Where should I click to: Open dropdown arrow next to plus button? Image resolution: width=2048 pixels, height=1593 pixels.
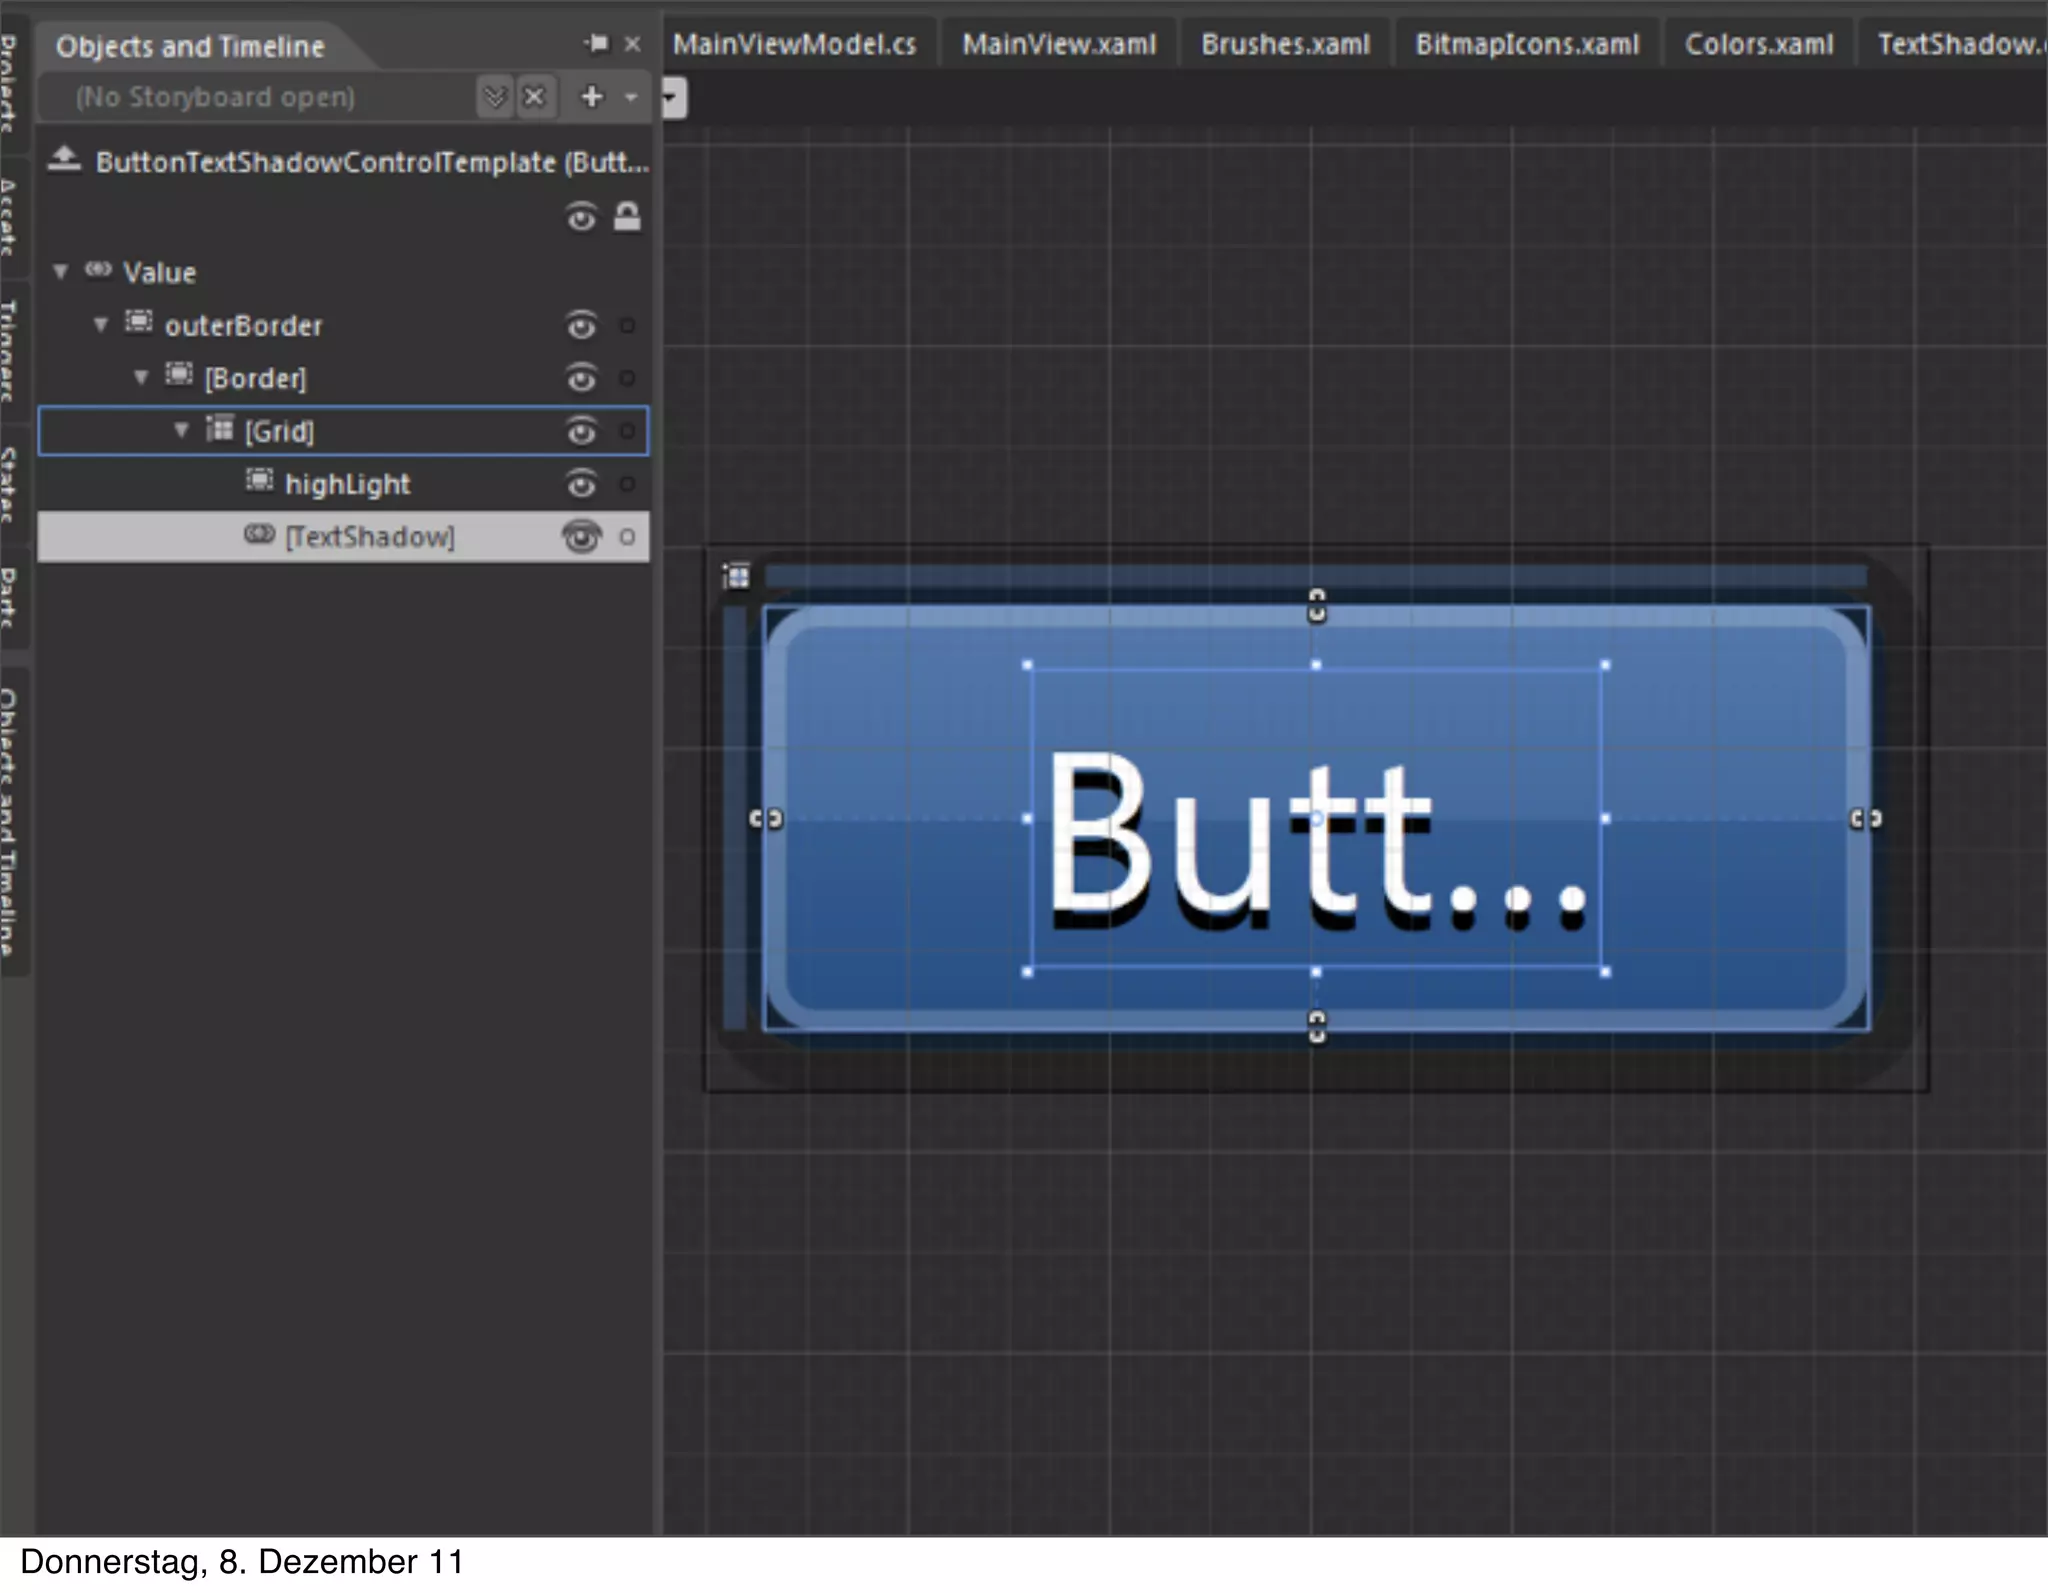631,97
